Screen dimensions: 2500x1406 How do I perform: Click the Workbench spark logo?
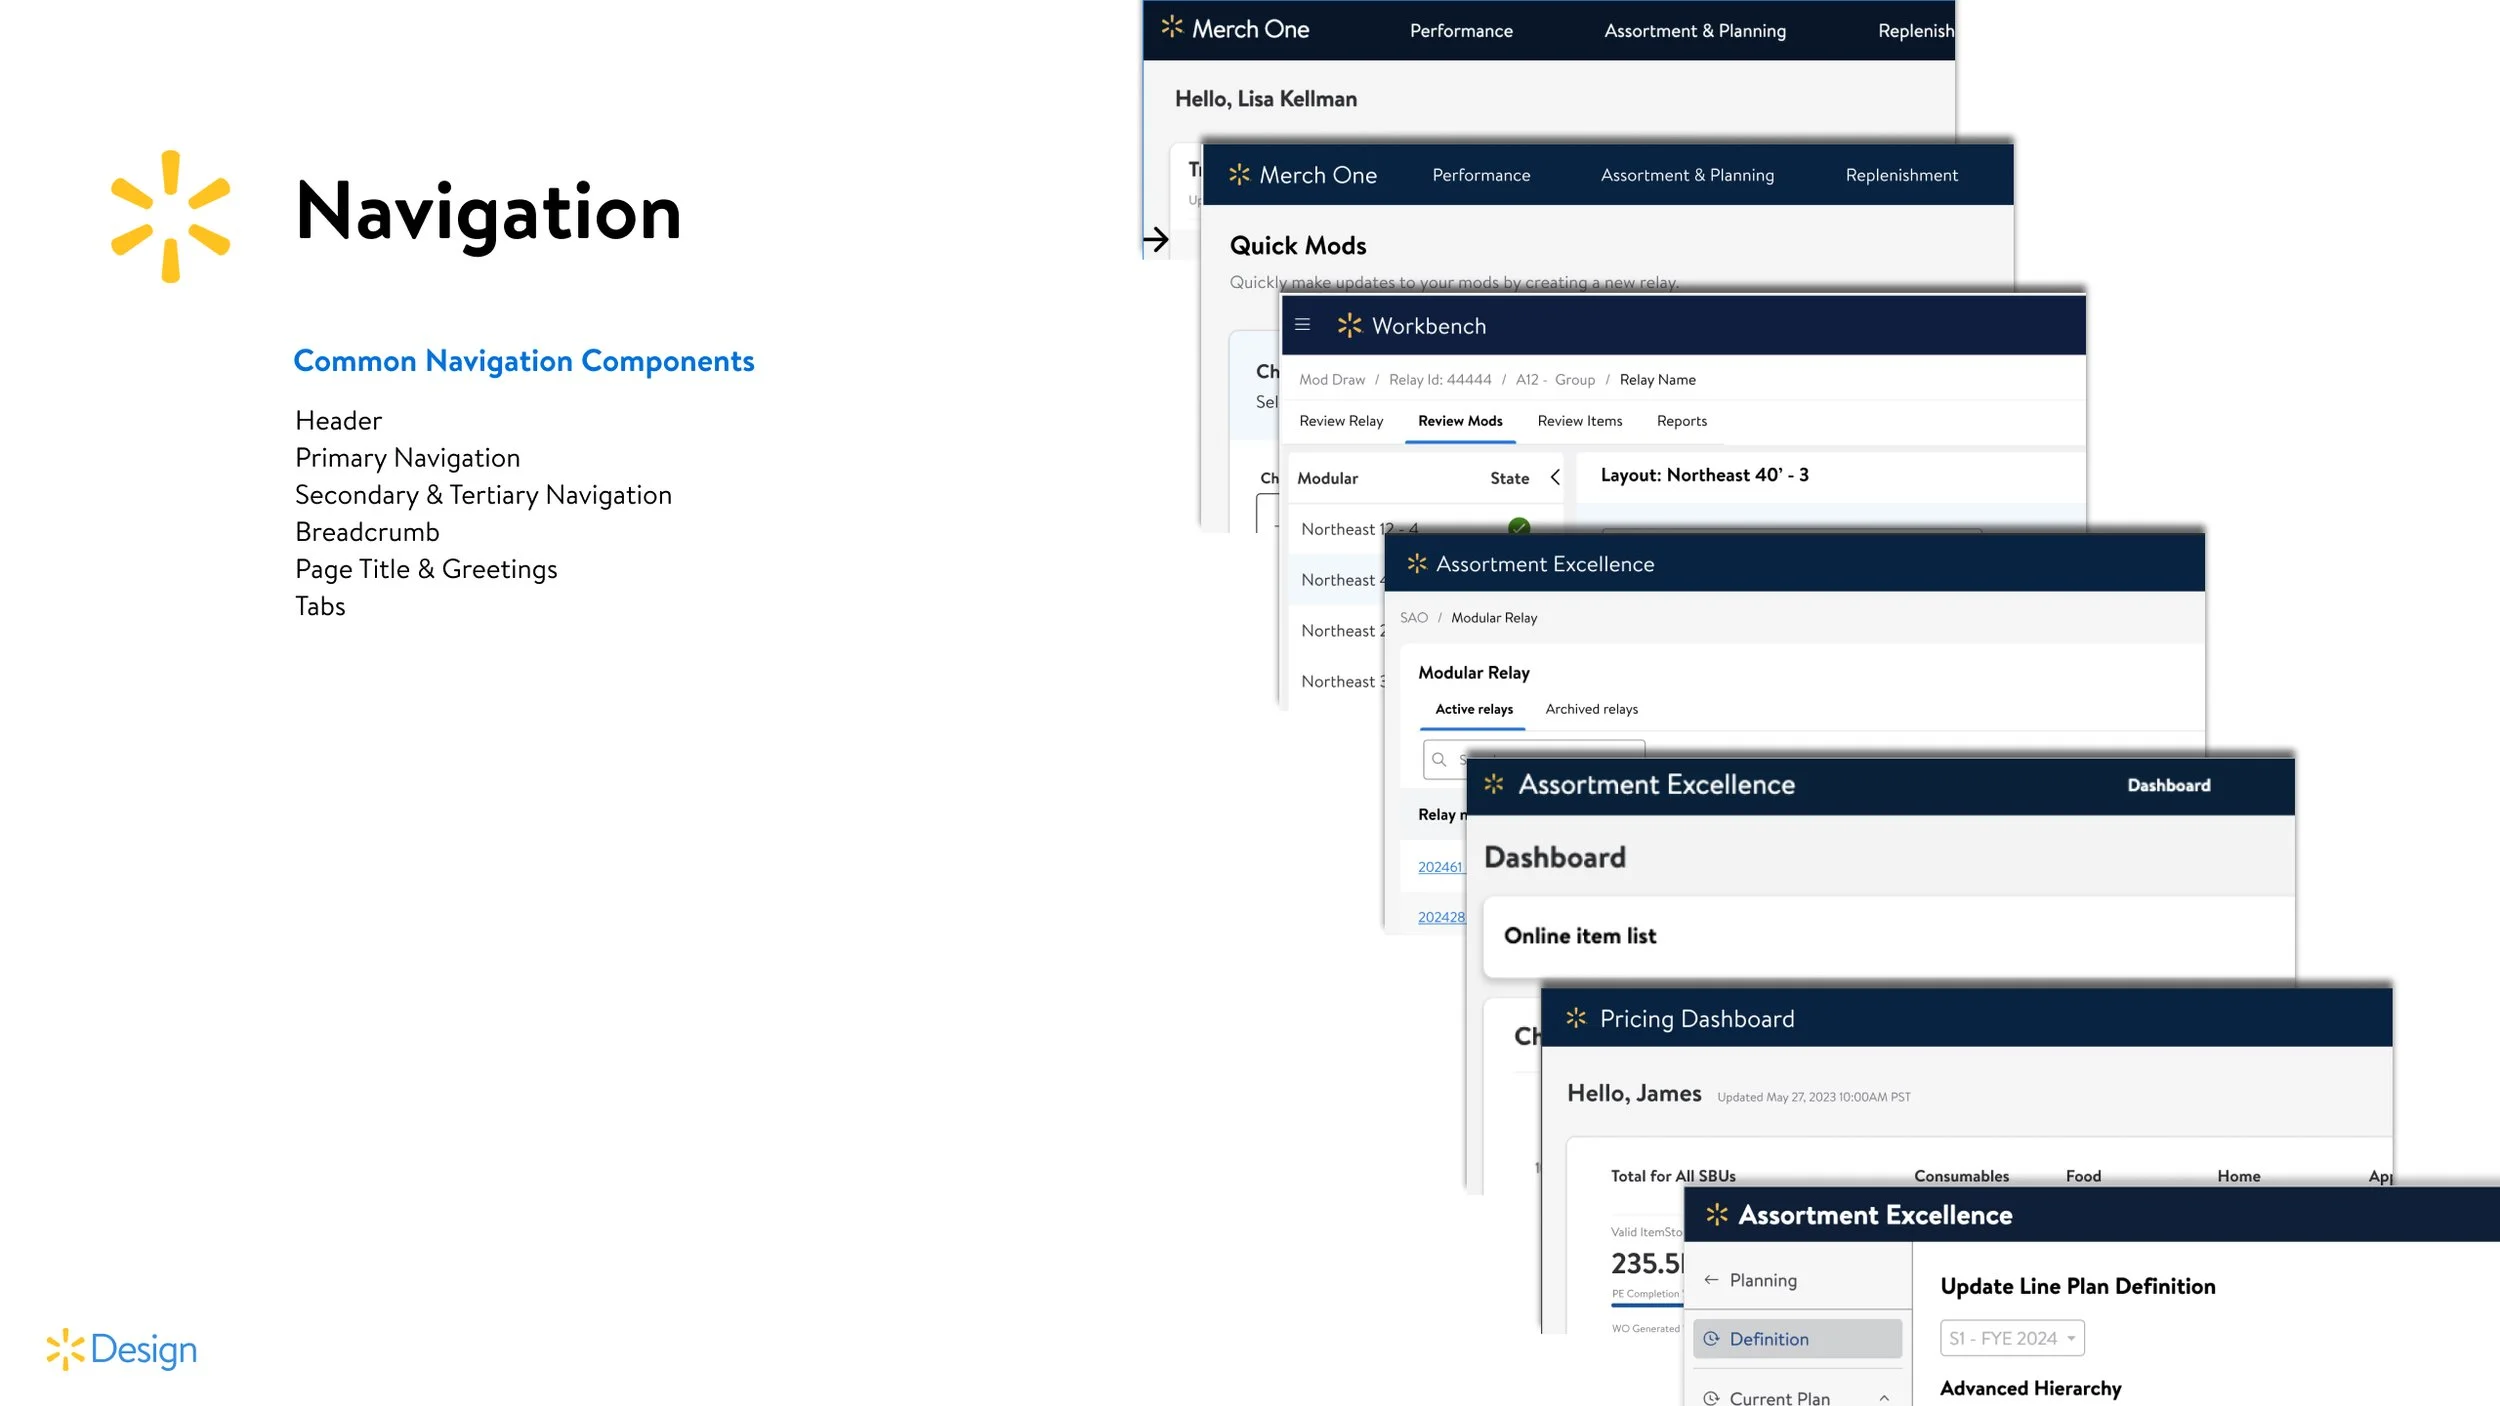click(1349, 325)
